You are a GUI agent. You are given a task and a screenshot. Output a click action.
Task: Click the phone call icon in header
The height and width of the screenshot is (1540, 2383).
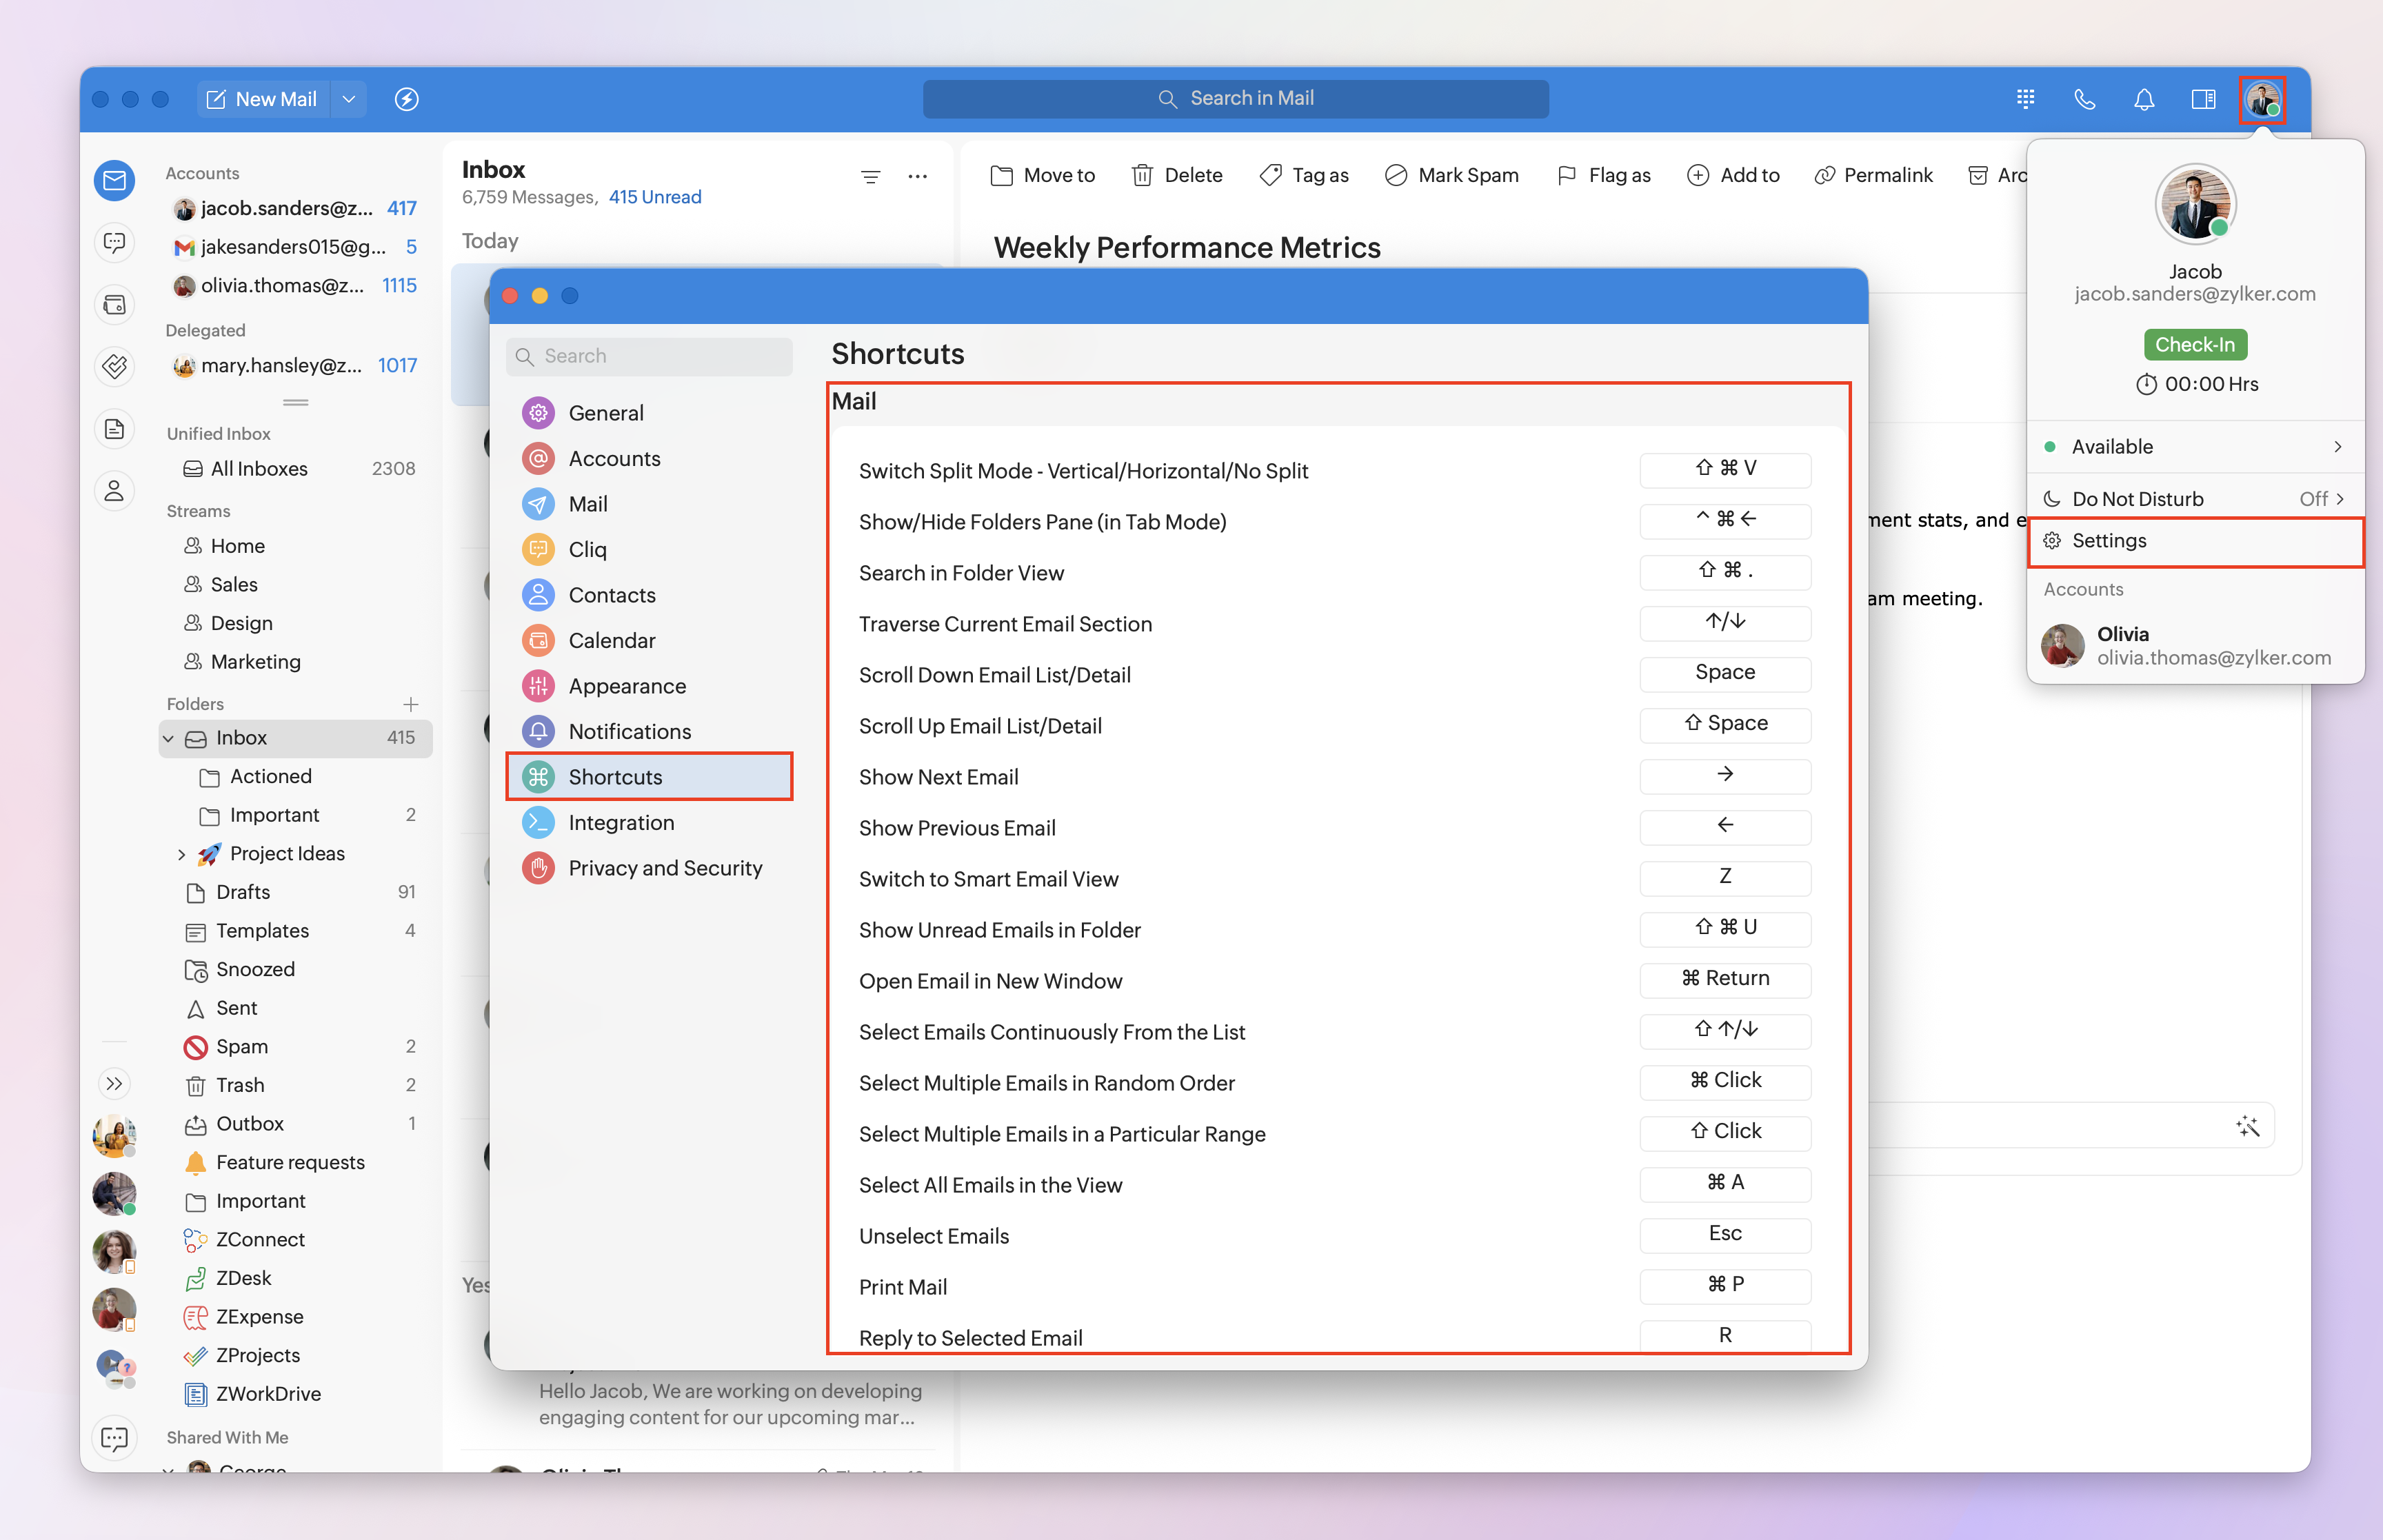[x=2085, y=98]
